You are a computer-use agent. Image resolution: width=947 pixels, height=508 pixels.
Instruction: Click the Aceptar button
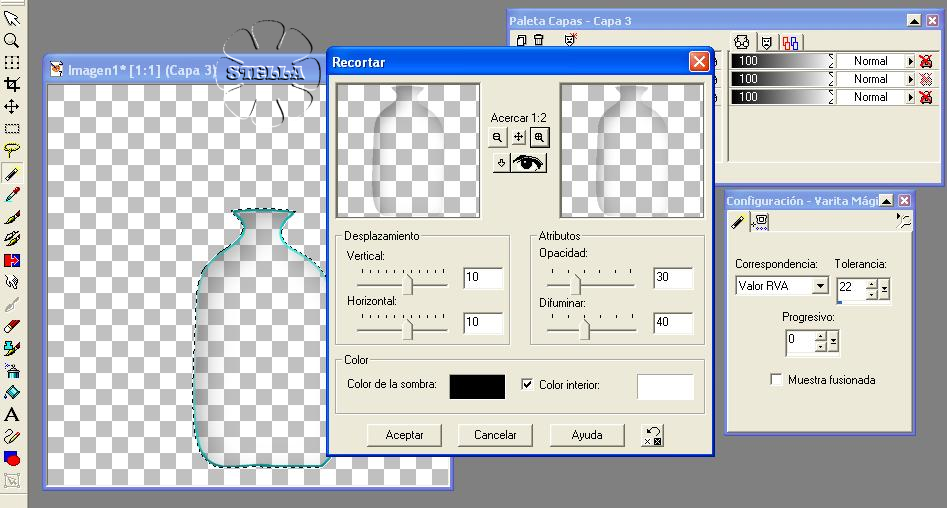[404, 435]
